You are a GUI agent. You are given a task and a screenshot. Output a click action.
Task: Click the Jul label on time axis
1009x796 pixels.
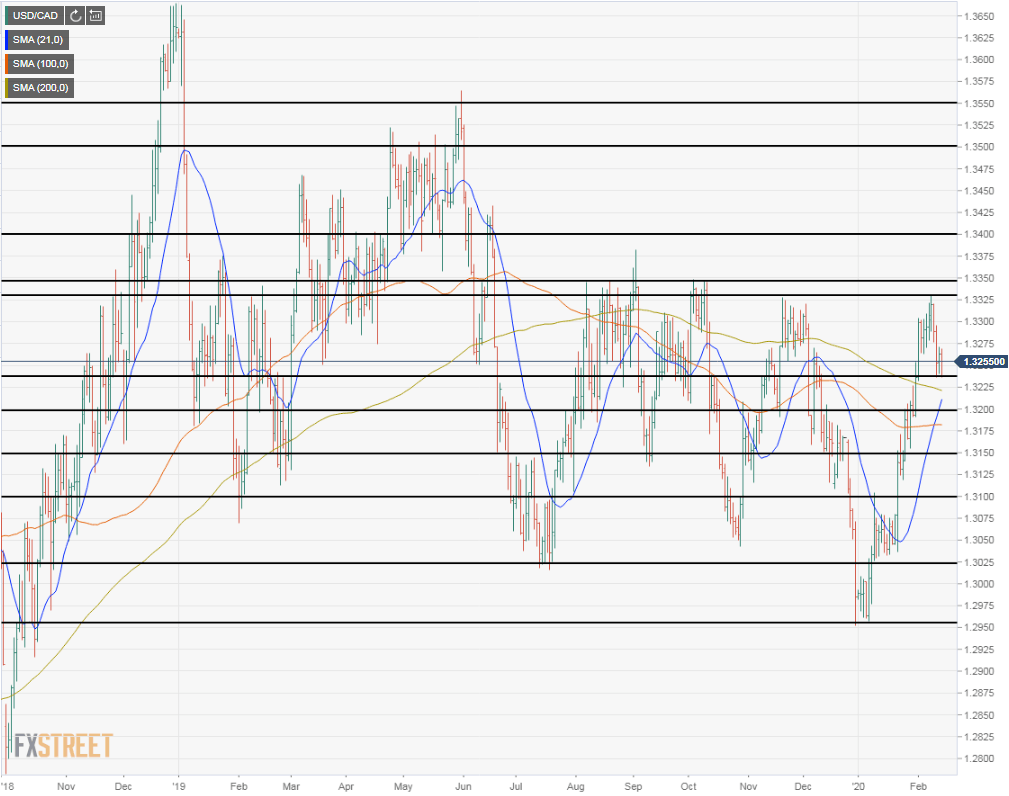click(x=515, y=786)
